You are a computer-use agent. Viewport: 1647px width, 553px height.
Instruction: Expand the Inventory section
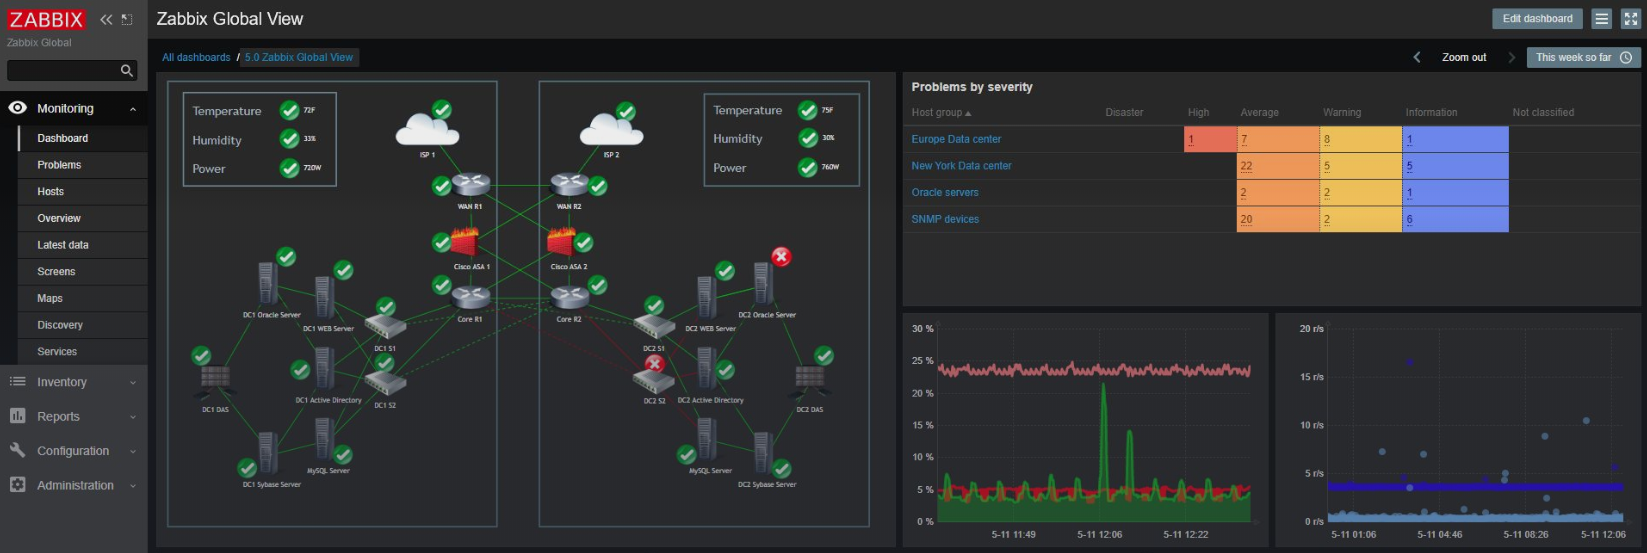74,382
